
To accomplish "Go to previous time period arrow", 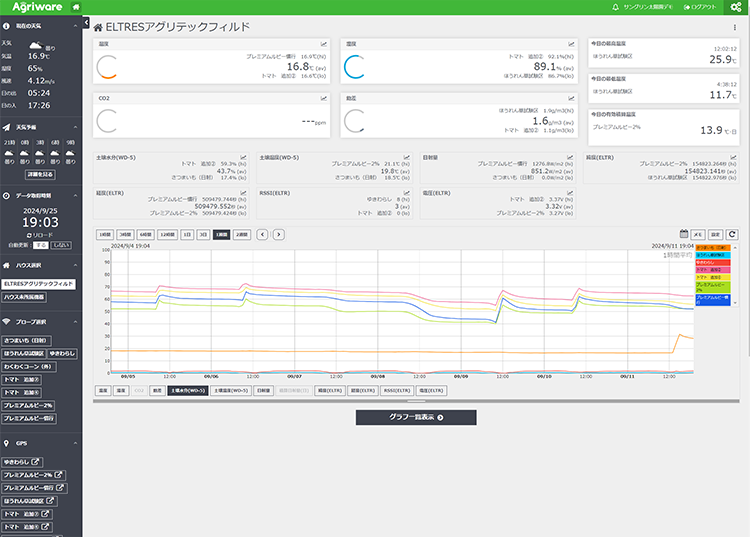I will click(262, 234).
